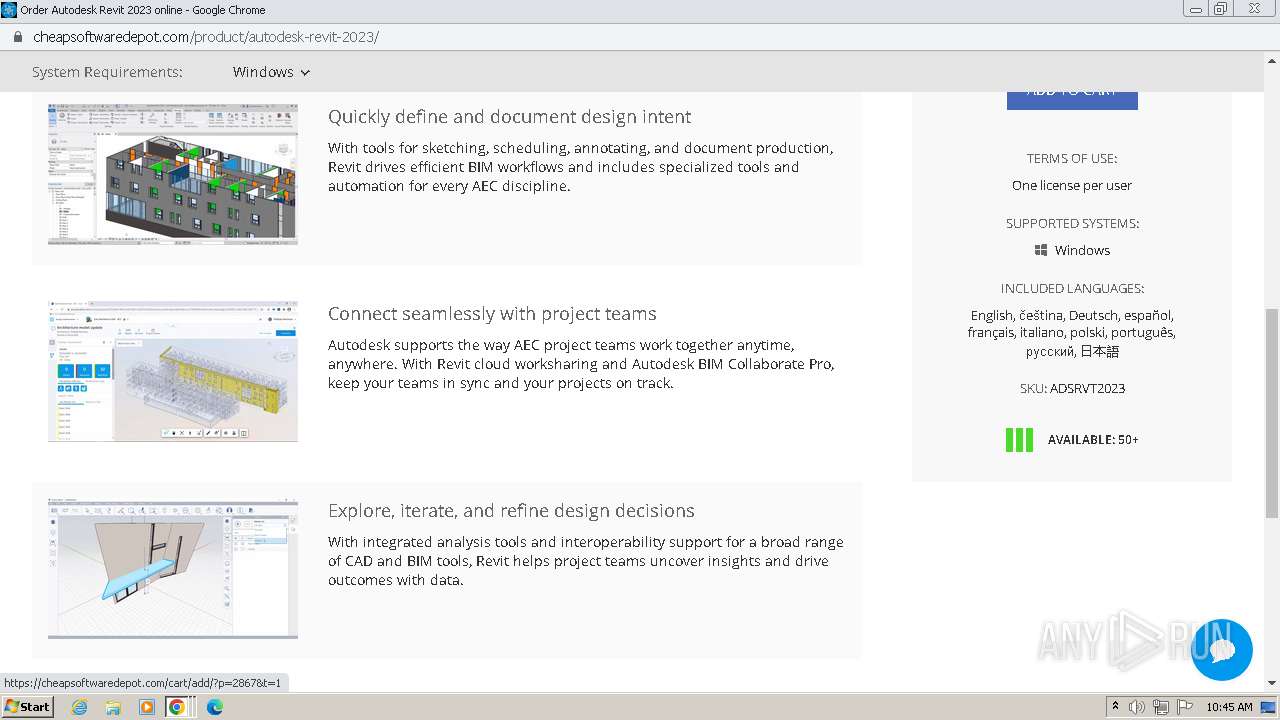
Task: Click the browser address bar URL
Action: pyautogui.click(x=206, y=37)
